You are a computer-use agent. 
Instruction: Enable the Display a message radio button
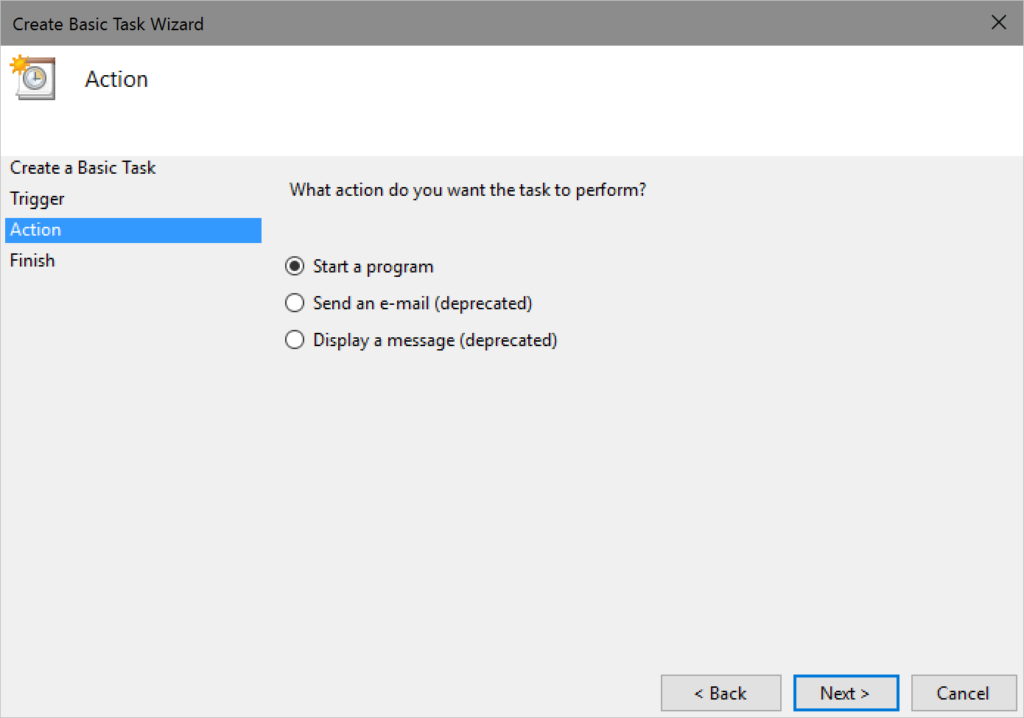tap(294, 340)
